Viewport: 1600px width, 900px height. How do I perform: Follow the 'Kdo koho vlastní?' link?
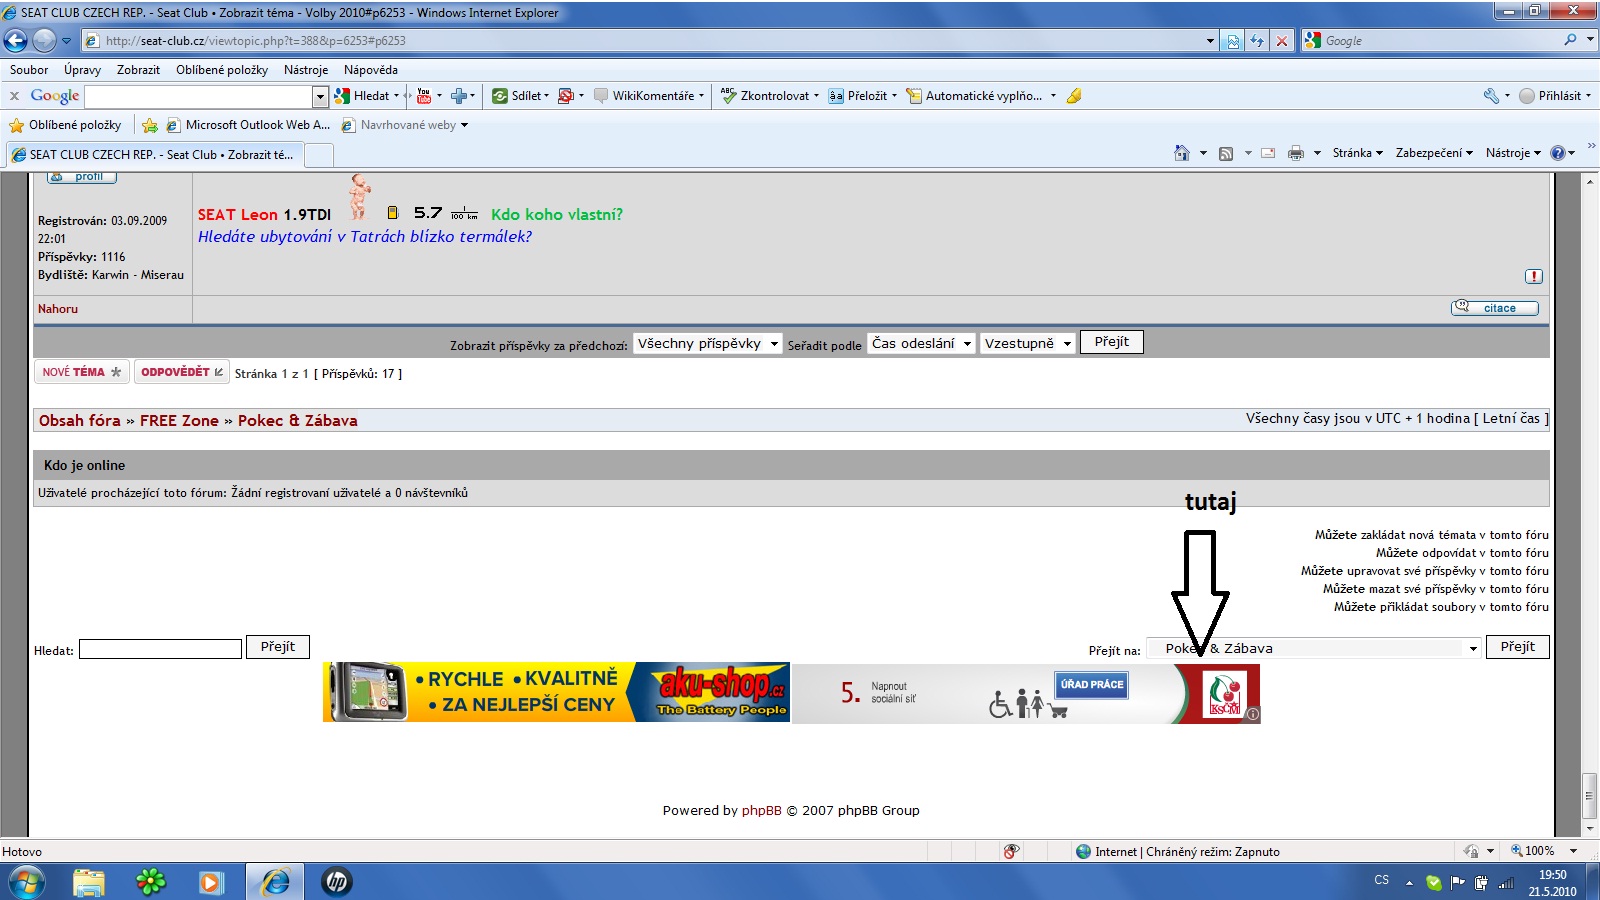pyautogui.click(x=556, y=214)
